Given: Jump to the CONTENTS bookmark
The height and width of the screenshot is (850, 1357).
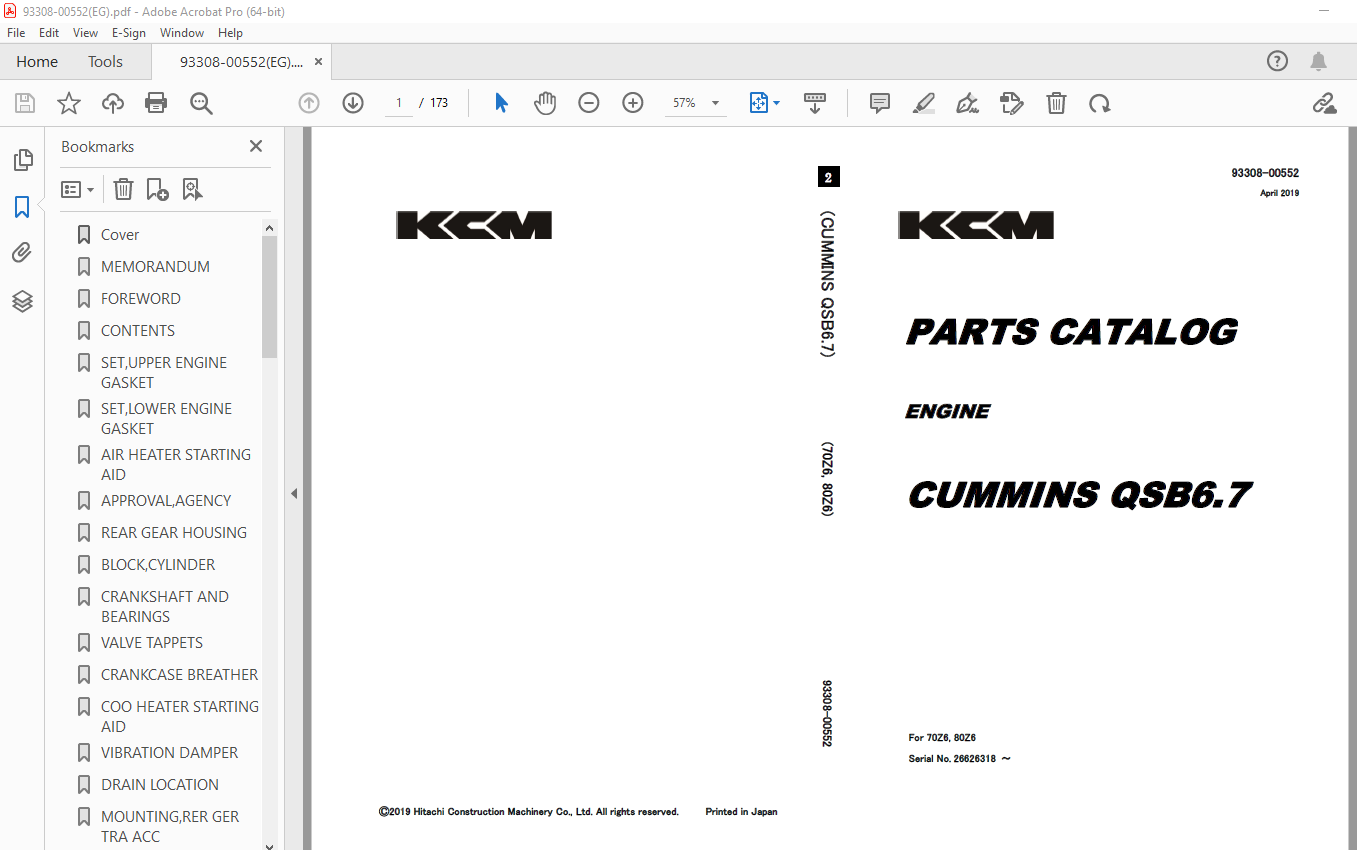Looking at the screenshot, I should pyautogui.click(x=138, y=330).
